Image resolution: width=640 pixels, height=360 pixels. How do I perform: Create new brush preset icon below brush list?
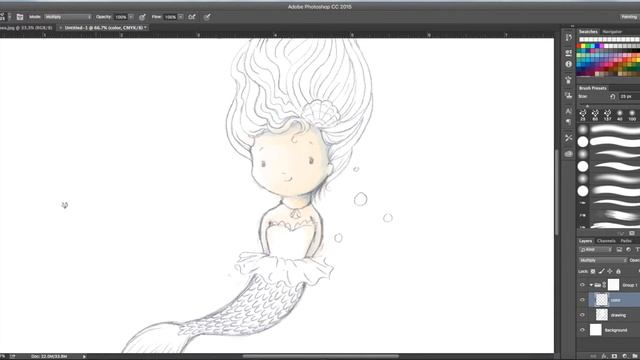click(x=632, y=233)
